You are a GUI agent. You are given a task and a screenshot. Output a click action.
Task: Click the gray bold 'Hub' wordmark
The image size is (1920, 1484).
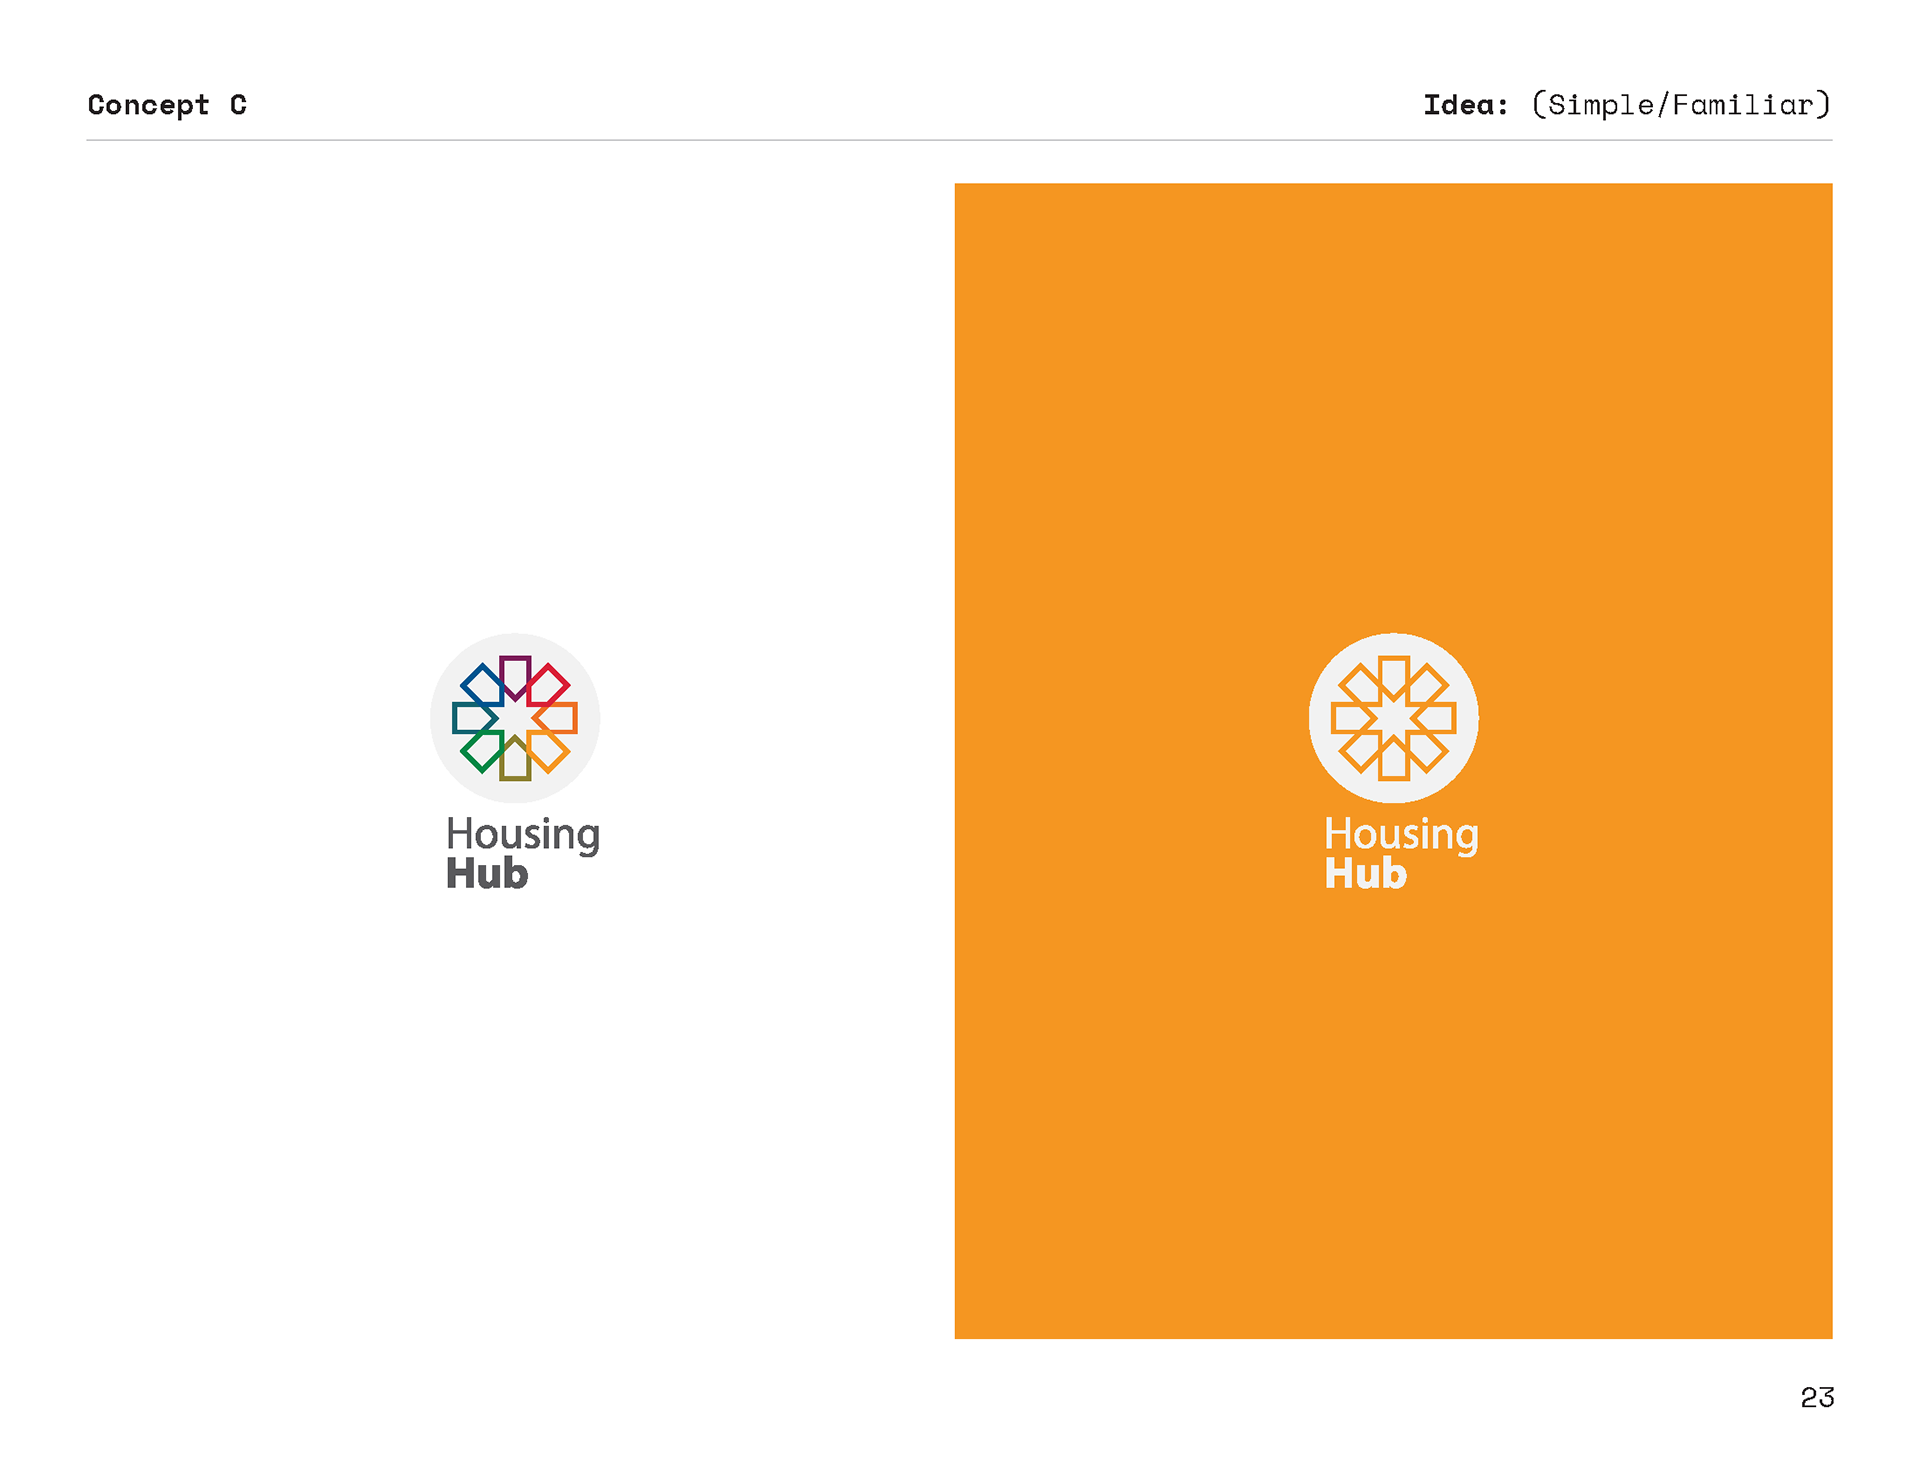487,874
